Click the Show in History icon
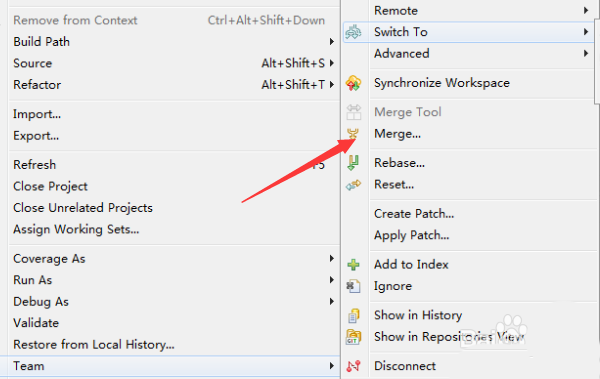This screenshot has height=379, width=600. pos(353,315)
